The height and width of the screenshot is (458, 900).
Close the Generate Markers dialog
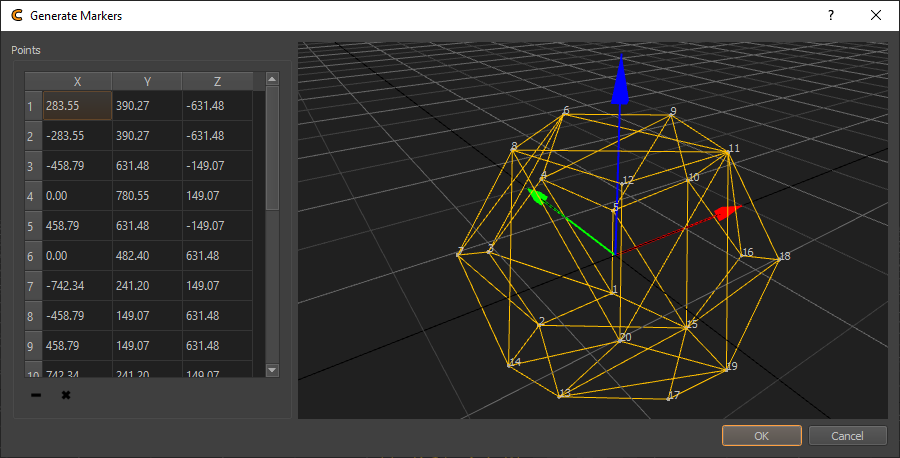click(x=876, y=15)
